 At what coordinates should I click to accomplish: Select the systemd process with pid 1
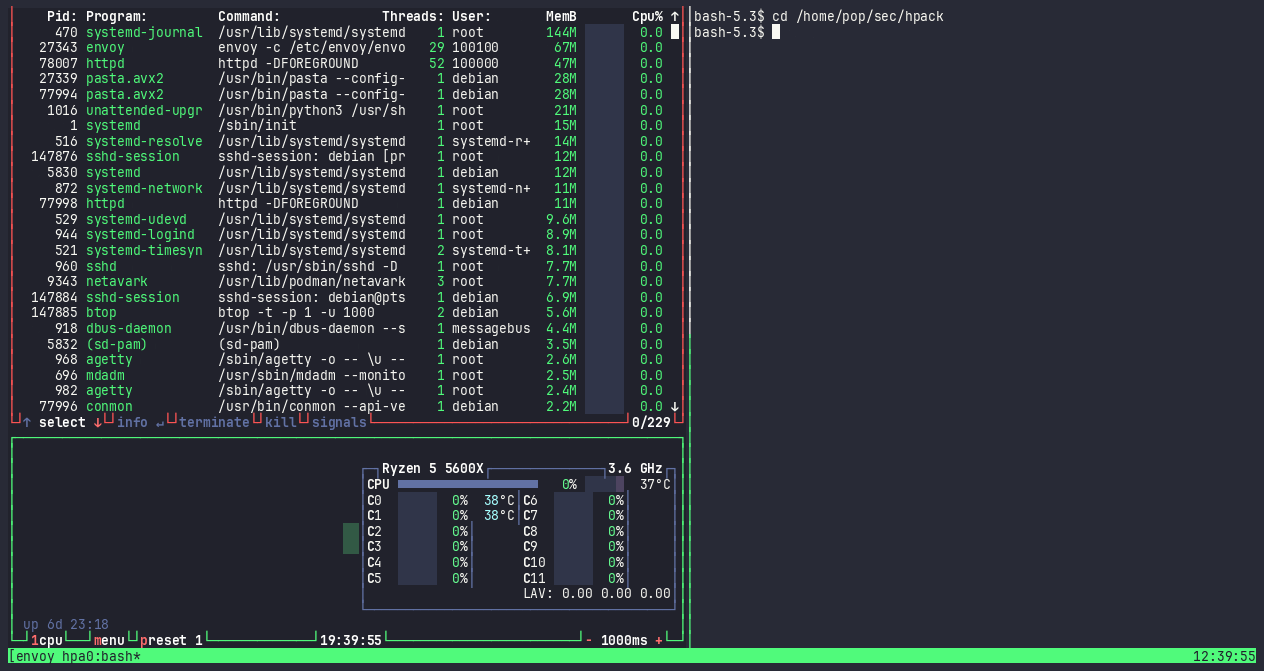pyautogui.click(x=342, y=126)
